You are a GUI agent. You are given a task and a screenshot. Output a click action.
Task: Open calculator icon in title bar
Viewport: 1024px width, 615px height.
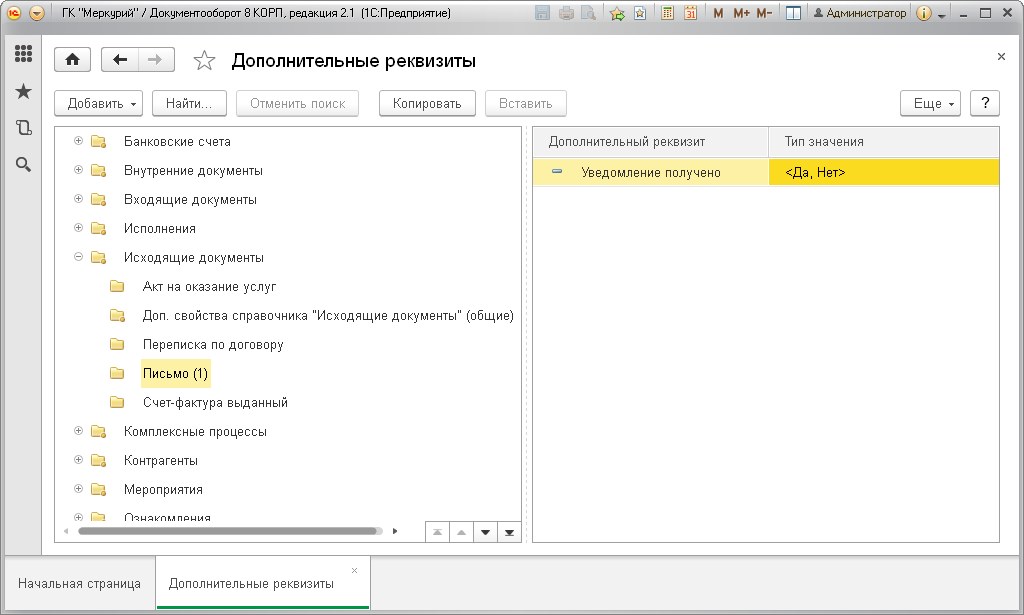click(667, 13)
